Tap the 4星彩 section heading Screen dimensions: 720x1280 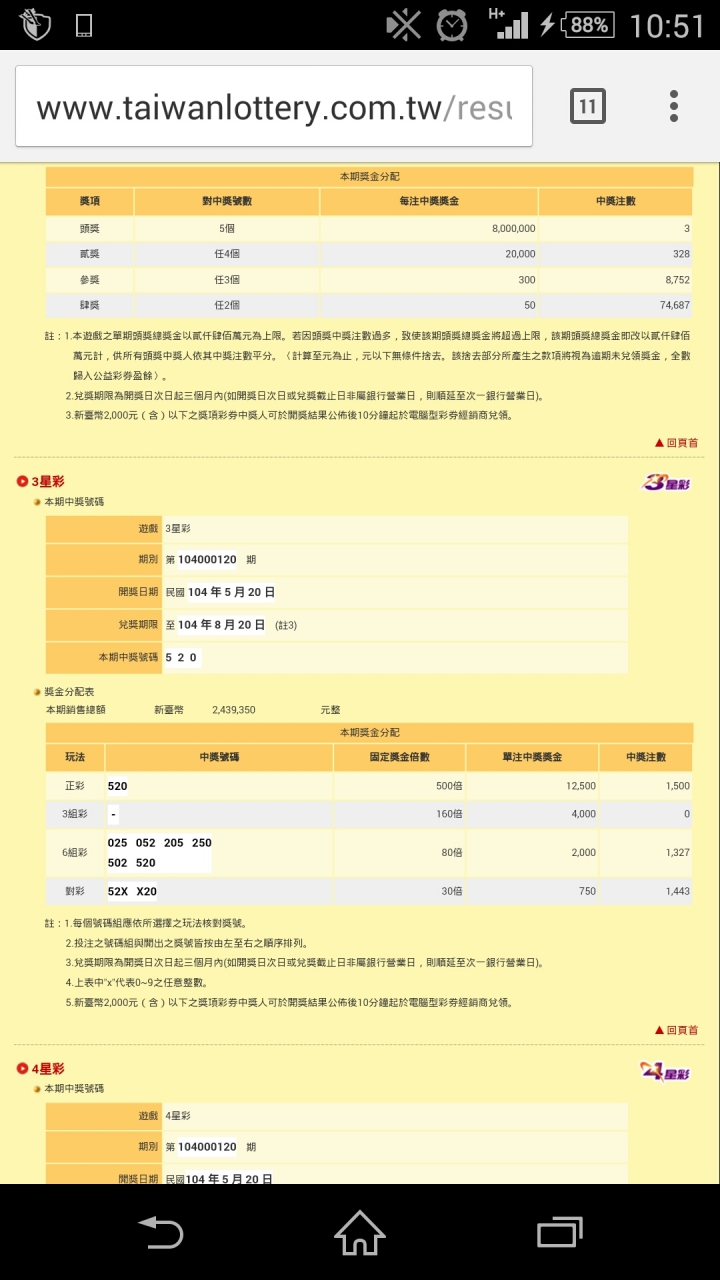point(48,1069)
